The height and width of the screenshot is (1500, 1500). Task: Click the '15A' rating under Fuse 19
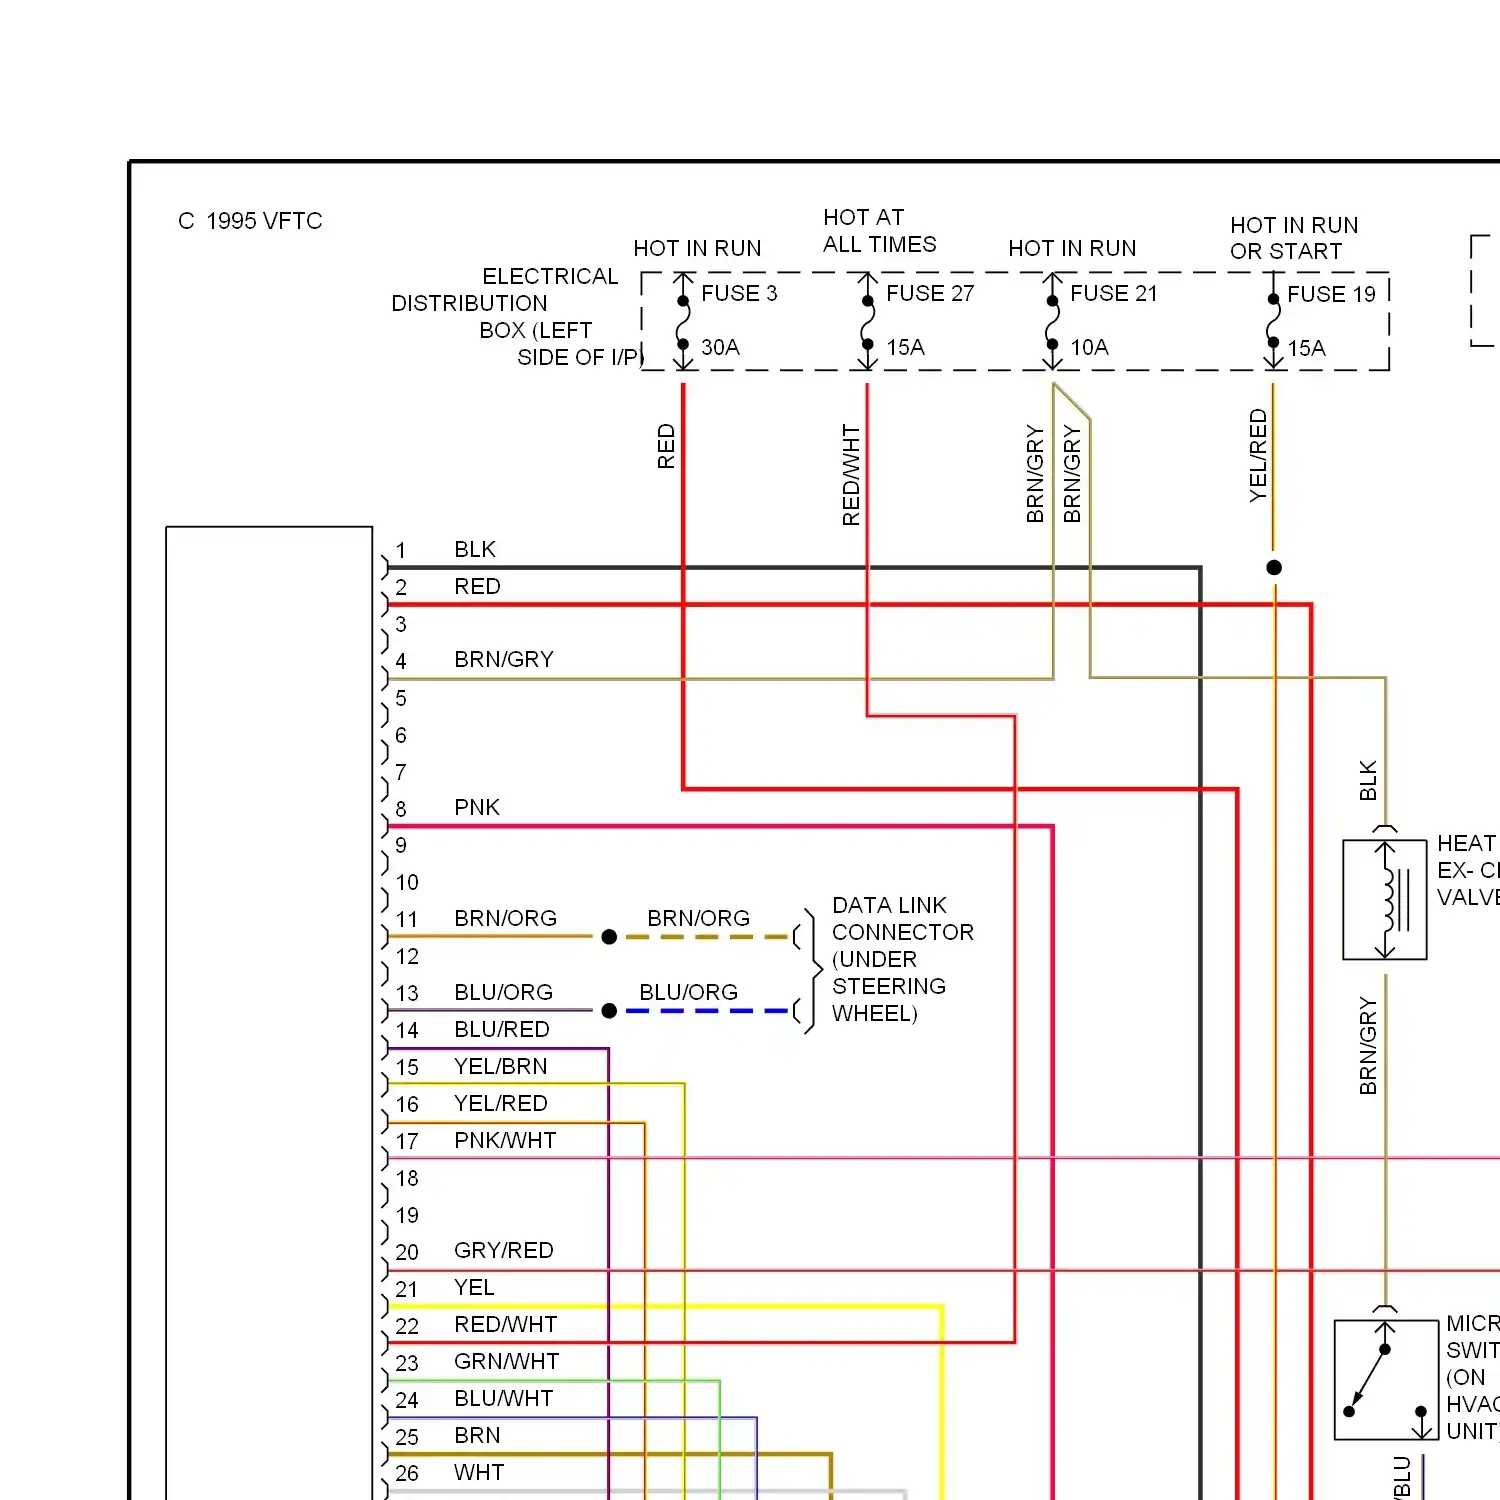tap(1306, 348)
